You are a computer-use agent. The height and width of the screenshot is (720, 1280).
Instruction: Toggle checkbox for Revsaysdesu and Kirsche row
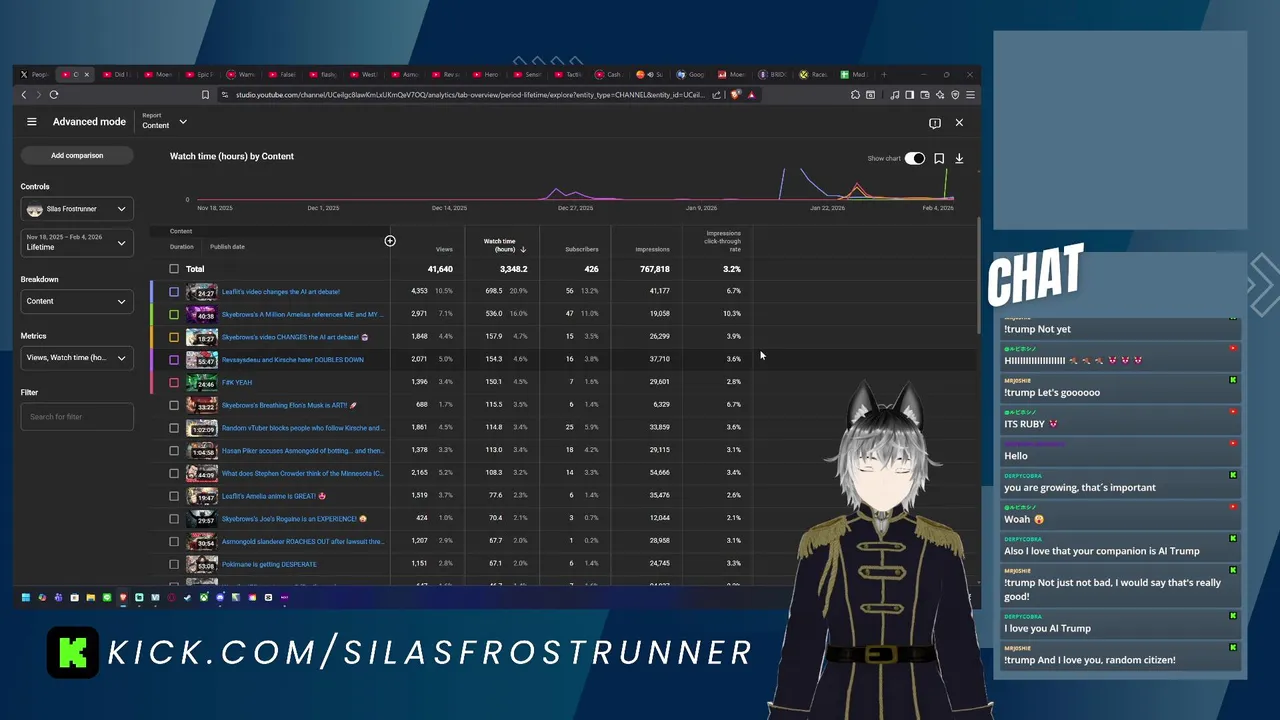click(x=174, y=360)
